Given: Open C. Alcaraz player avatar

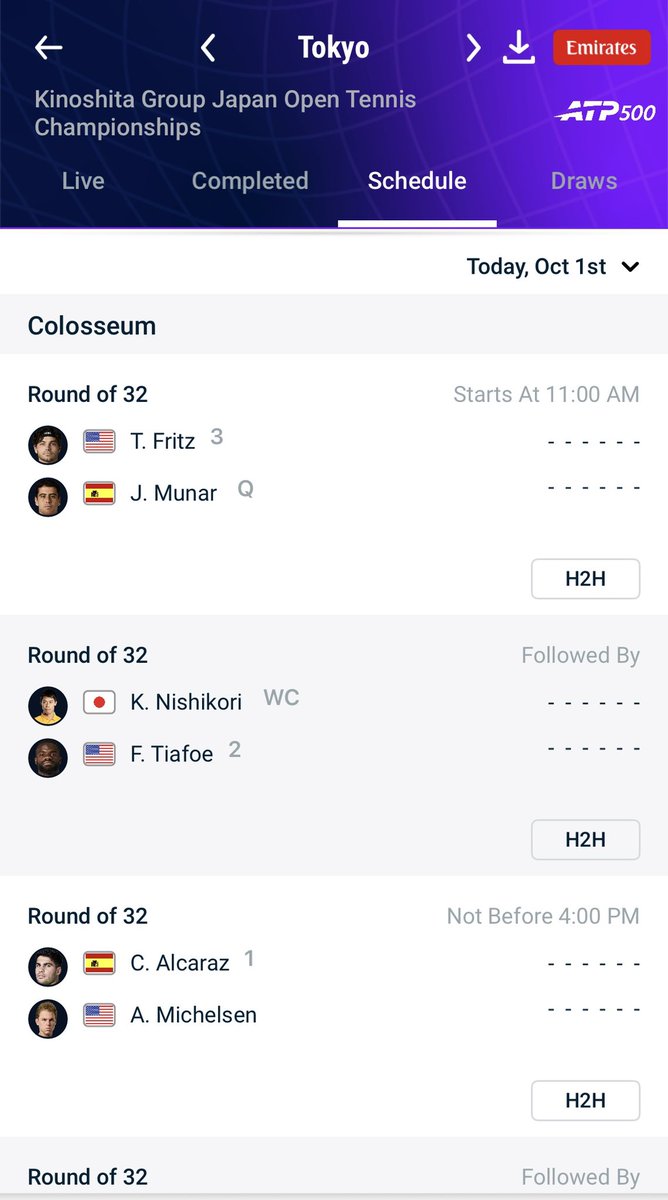Looking at the screenshot, I should pos(48,967).
